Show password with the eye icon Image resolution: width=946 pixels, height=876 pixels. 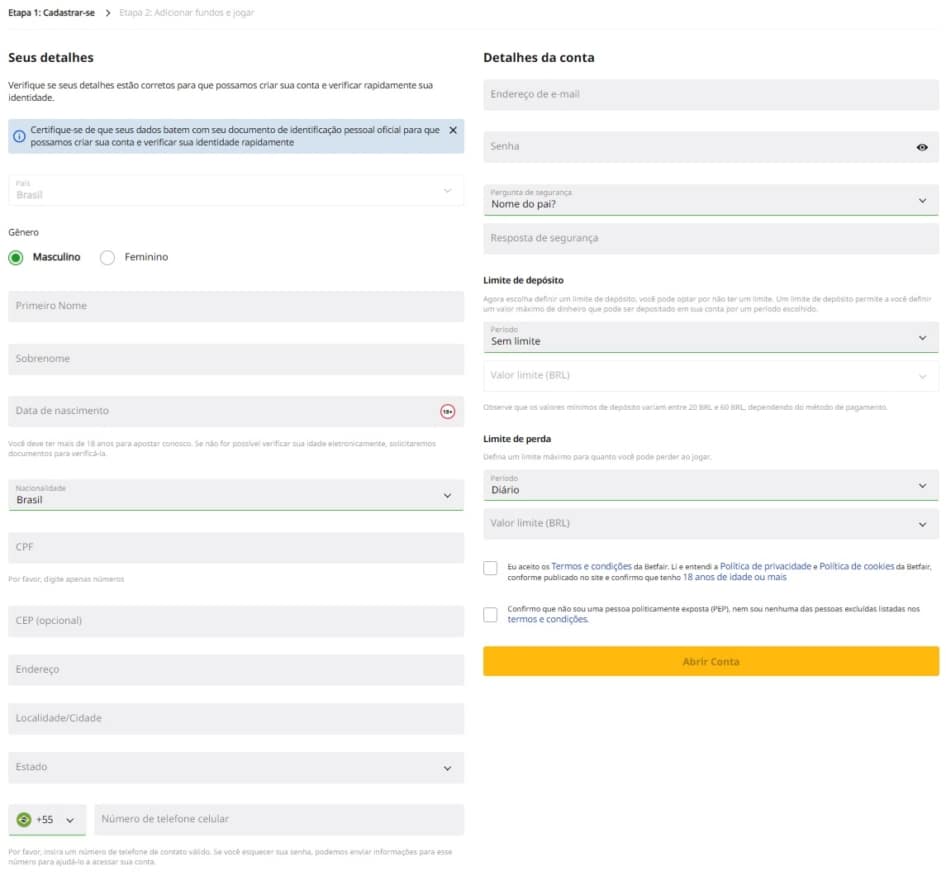pyautogui.click(x=922, y=147)
